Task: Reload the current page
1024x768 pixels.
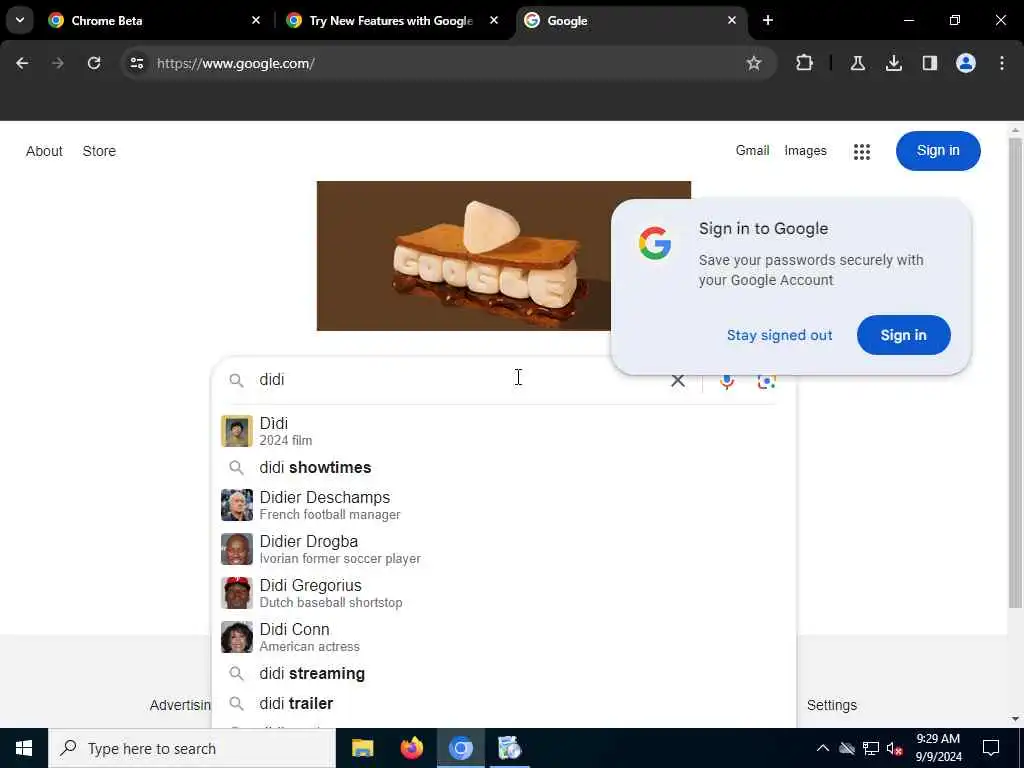Action: pos(94,63)
